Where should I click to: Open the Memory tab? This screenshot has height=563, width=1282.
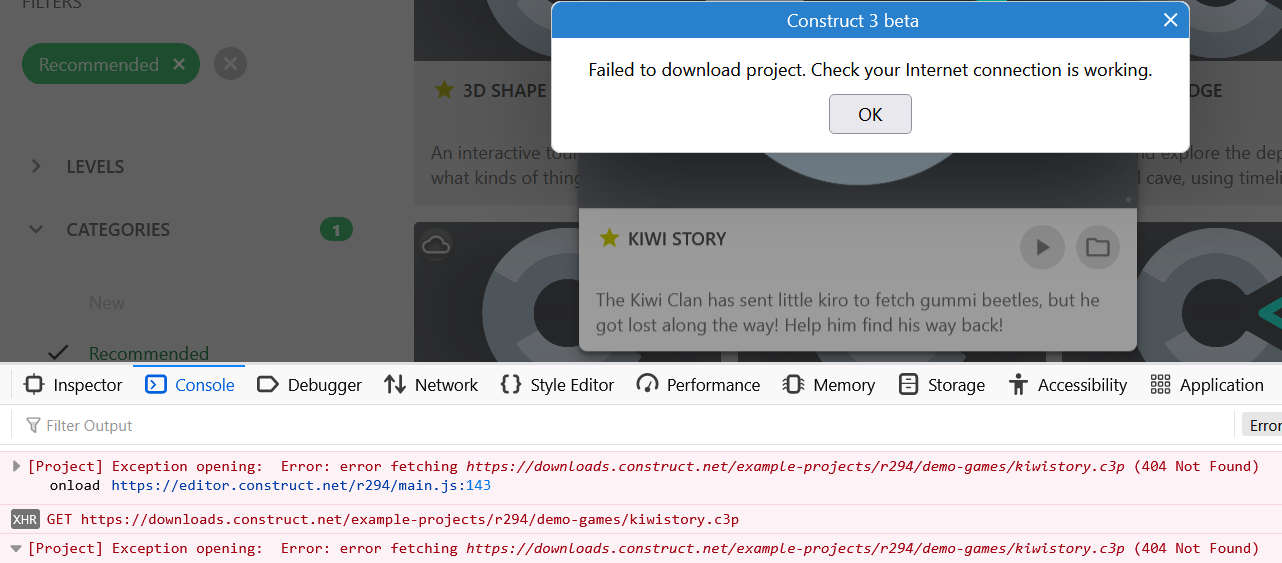point(829,385)
